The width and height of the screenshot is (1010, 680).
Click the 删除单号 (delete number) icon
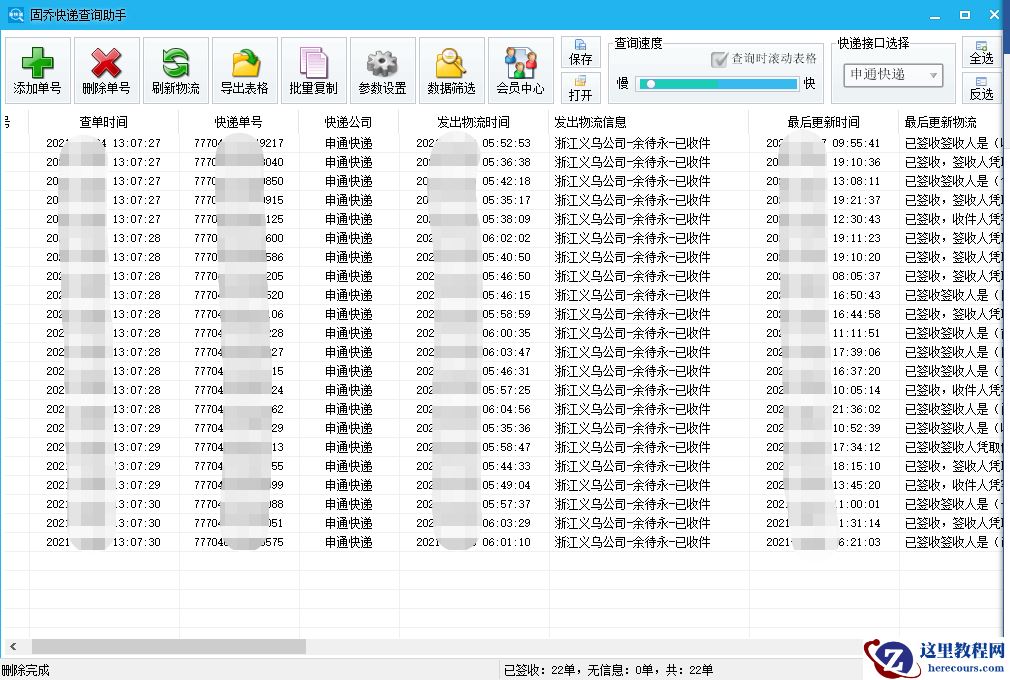point(105,69)
